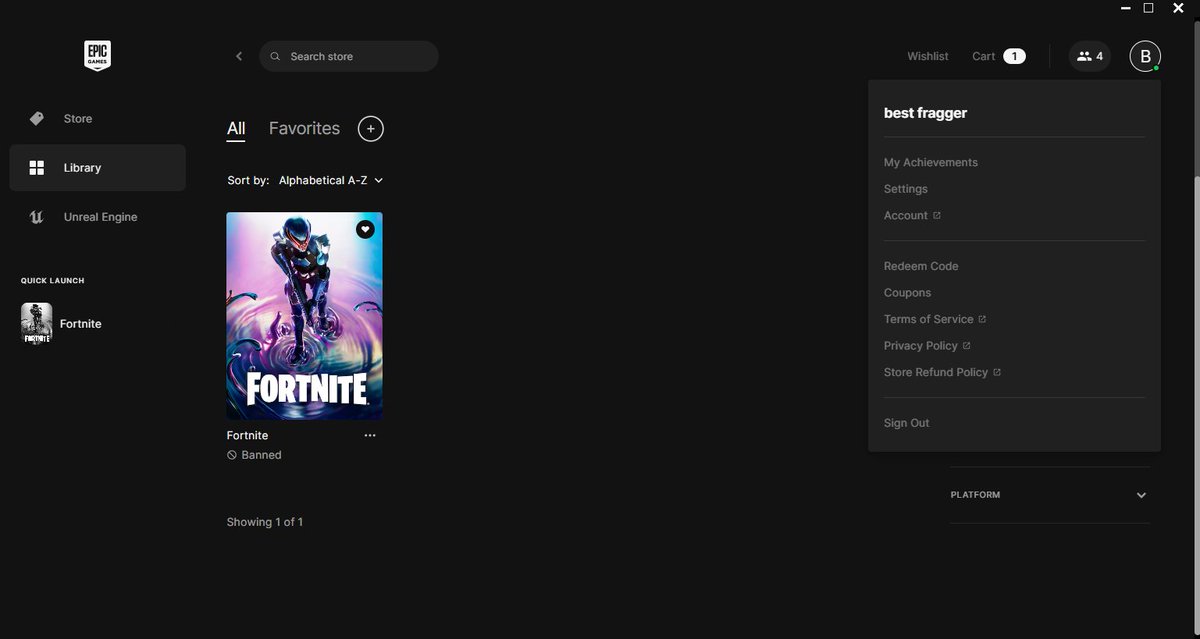
Task: Click the Library sidebar label
Action: click(x=83, y=168)
